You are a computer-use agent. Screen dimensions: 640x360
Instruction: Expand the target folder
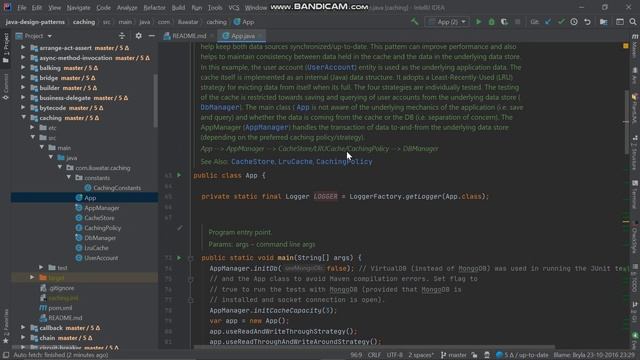tap(33, 278)
